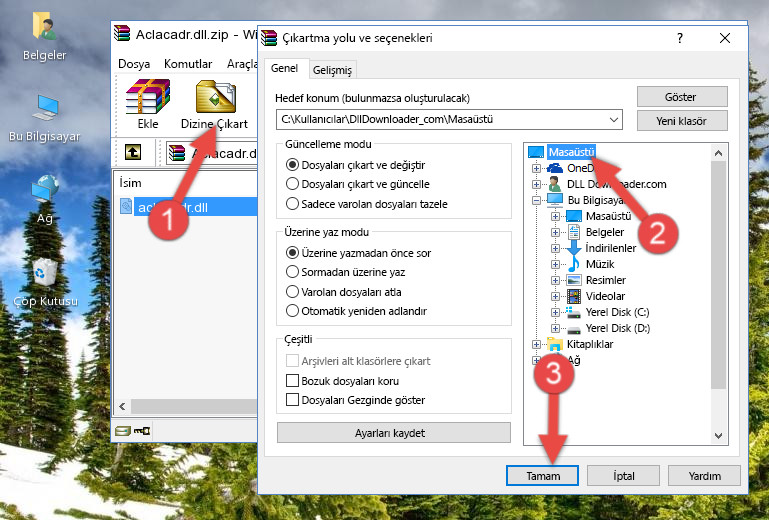Select aclacadr.dll file in WinRAR list
Viewport: 769px width, 520px height.
pos(188,207)
